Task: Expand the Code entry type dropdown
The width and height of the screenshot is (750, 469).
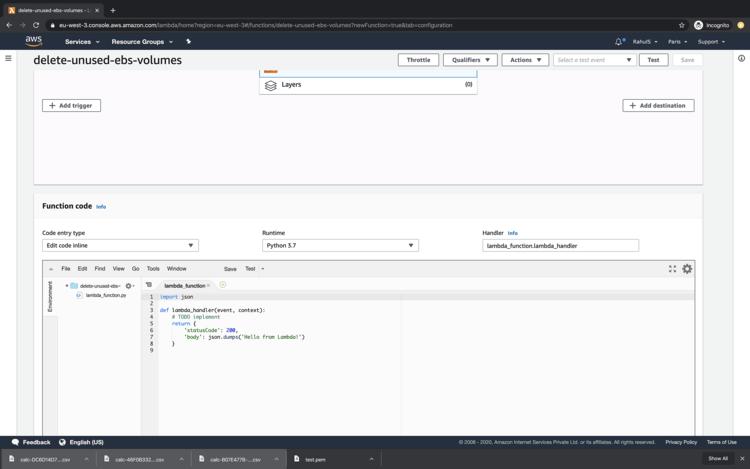Action: pos(120,245)
